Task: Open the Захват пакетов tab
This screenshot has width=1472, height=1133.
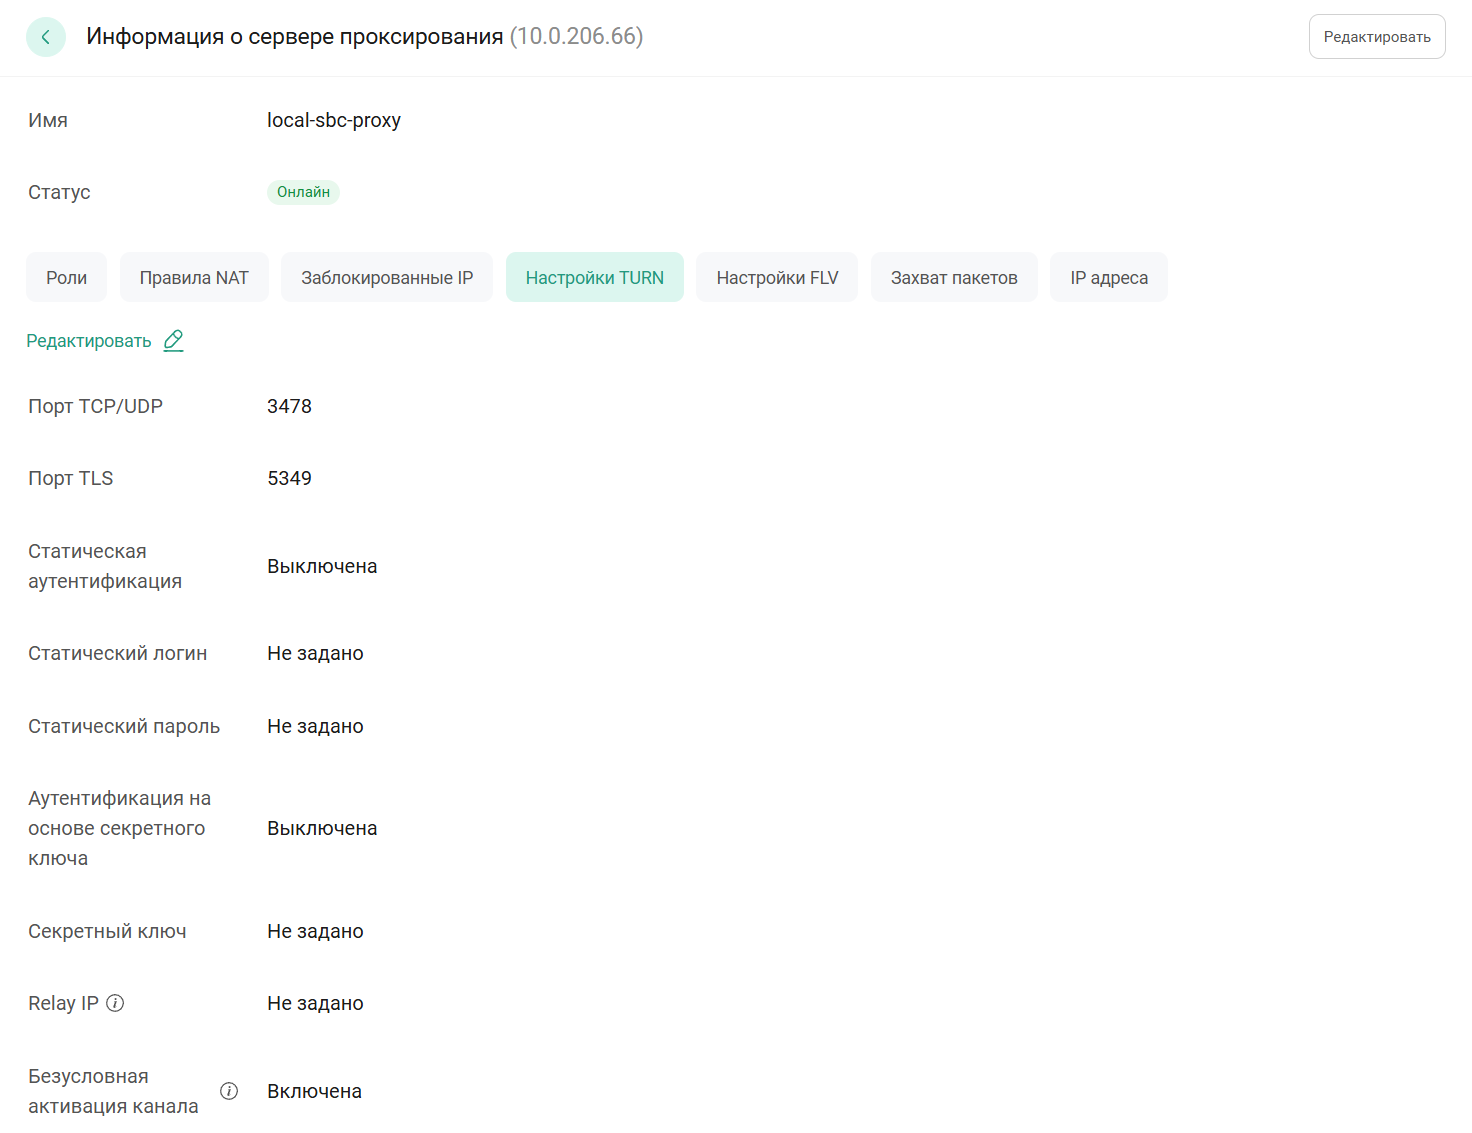Action: coord(954,278)
